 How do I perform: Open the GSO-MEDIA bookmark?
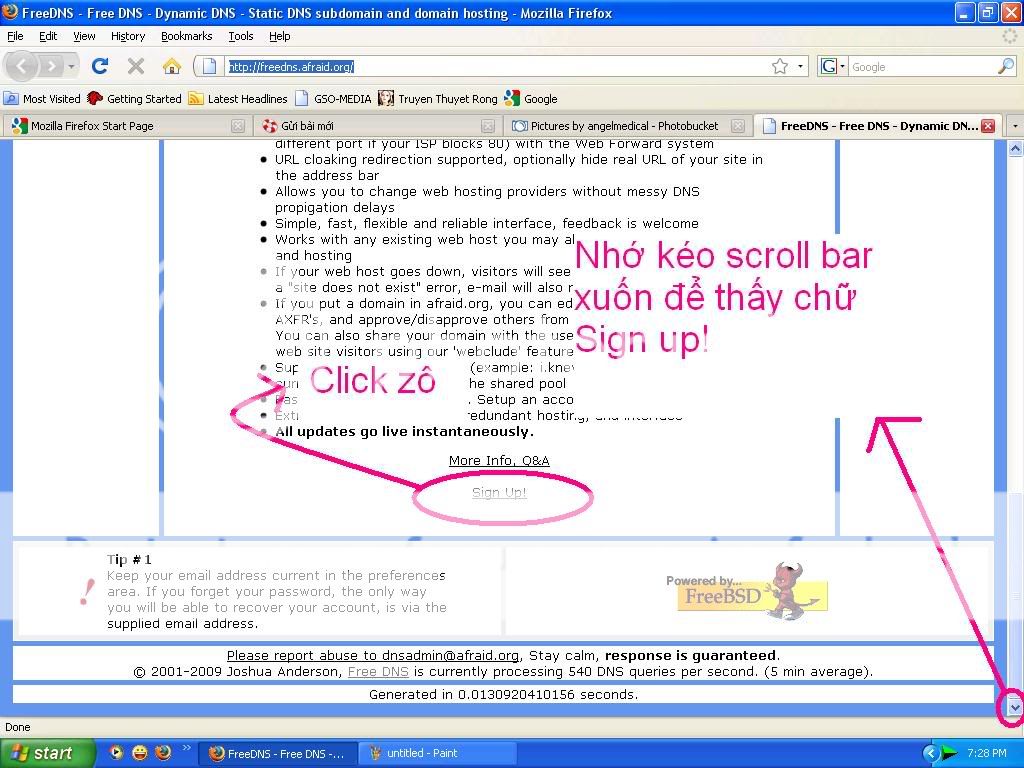pos(333,99)
